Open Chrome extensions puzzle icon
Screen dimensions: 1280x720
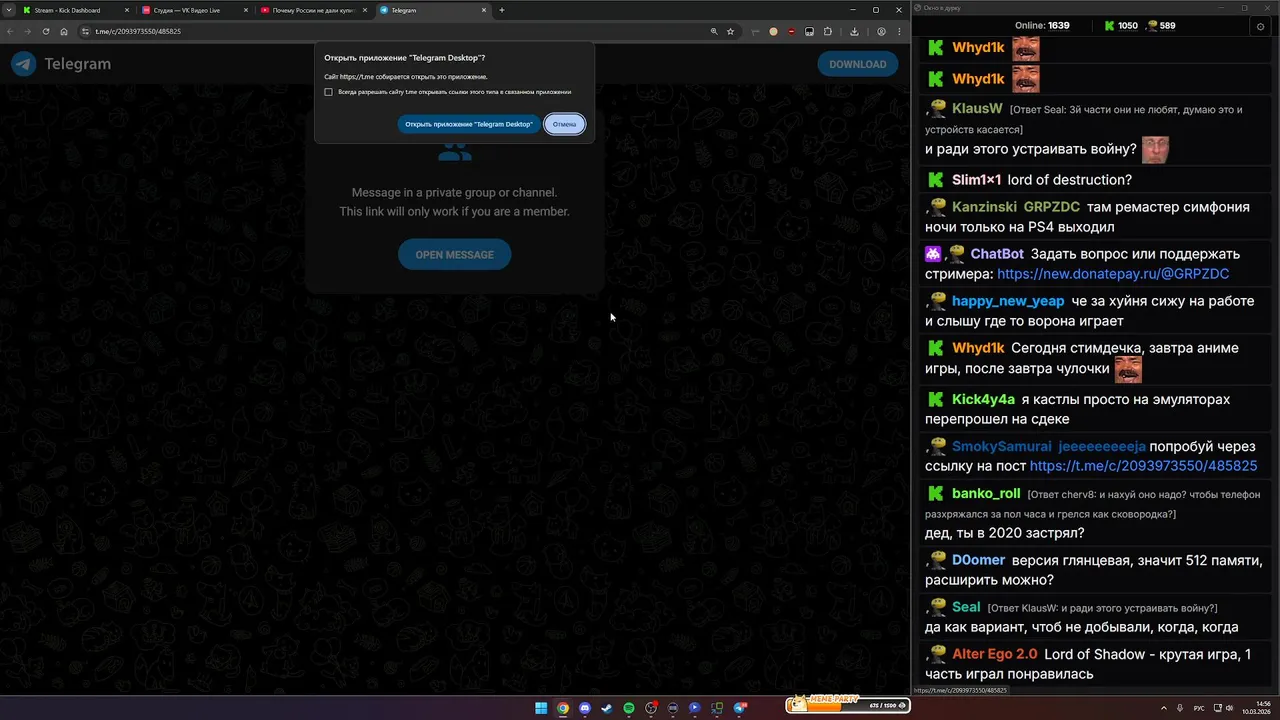[x=827, y=31]
